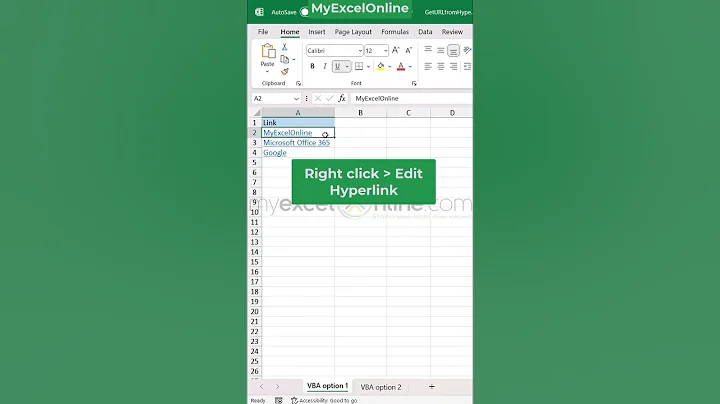Activate the Format Painter brush
720x404 pixels.
click(x=285, y=71)
